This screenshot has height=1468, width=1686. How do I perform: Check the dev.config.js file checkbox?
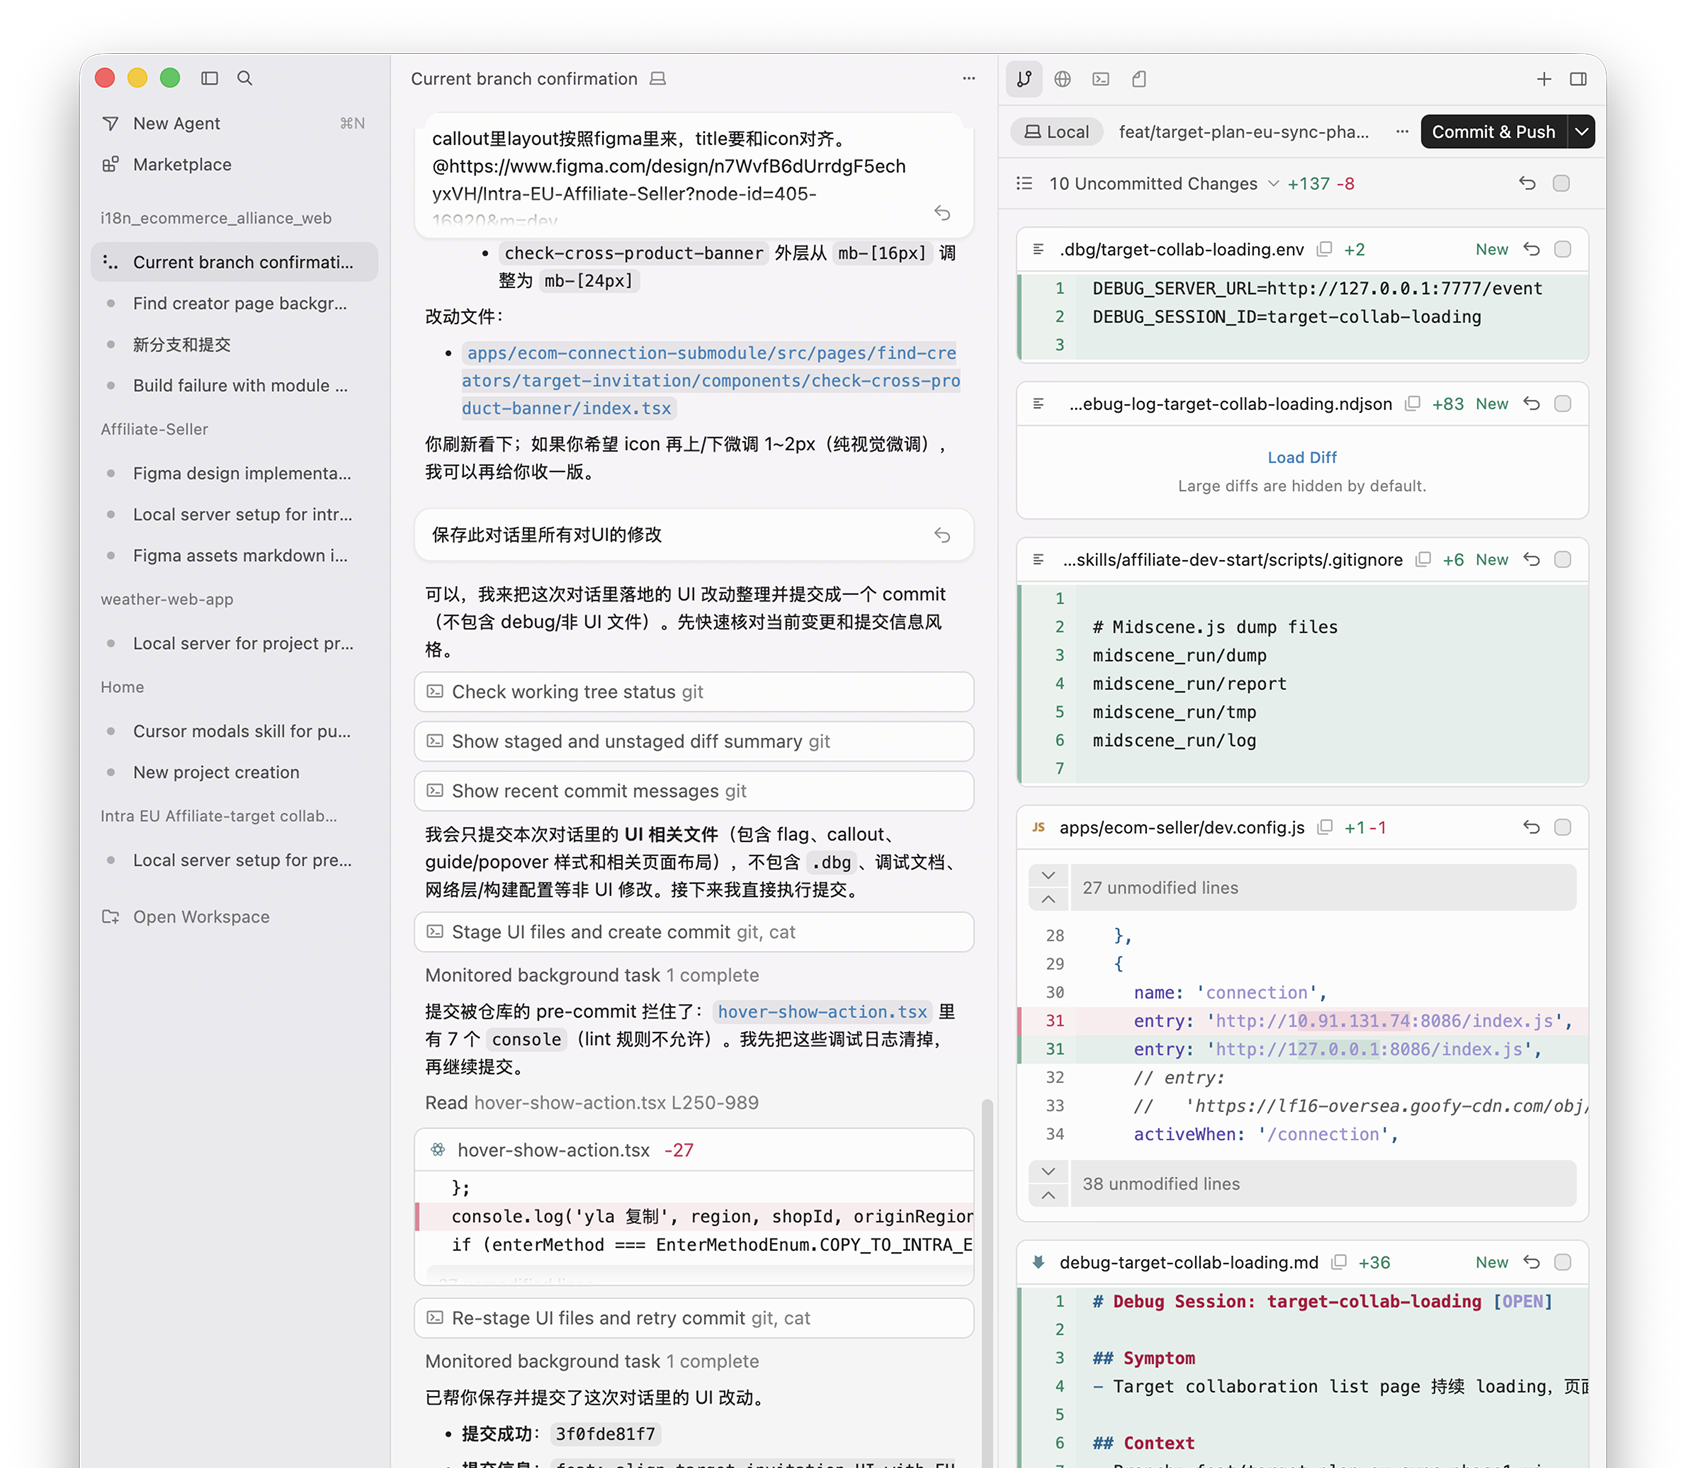pos(1563,827)
